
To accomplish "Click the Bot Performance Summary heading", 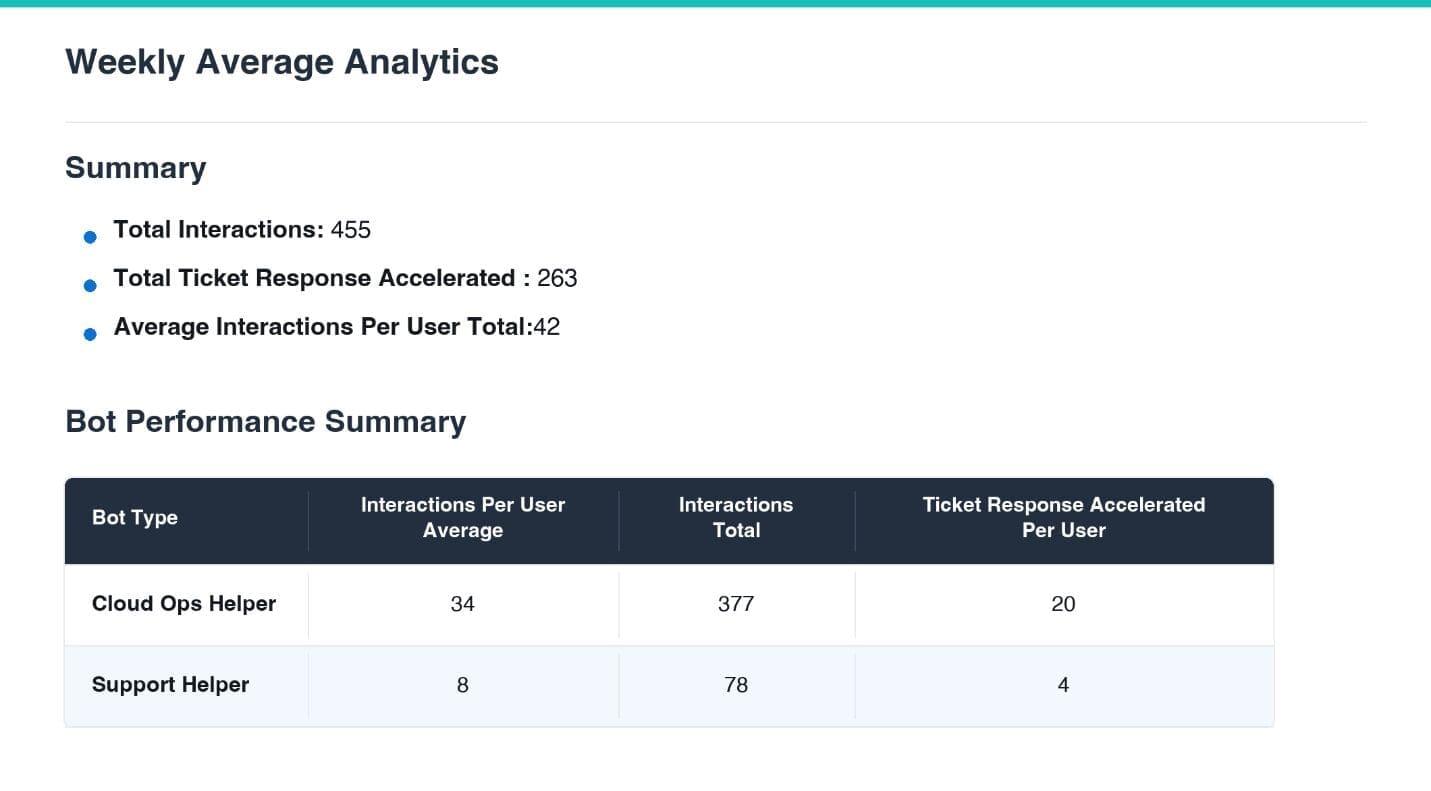I will tap(265, 421).
